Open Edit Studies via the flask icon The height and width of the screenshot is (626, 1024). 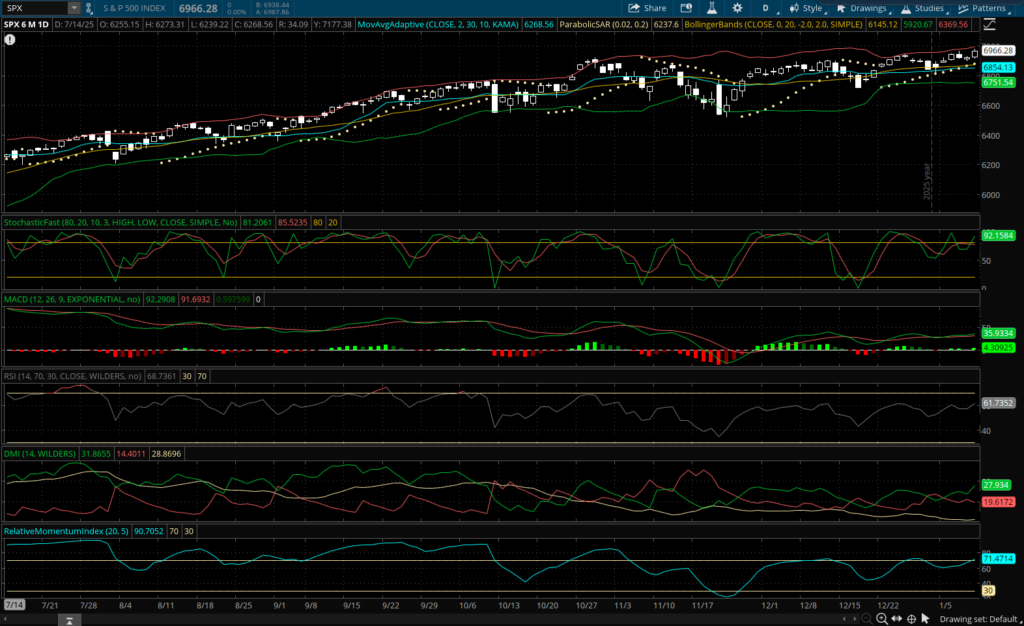click(x=713, y=8)
